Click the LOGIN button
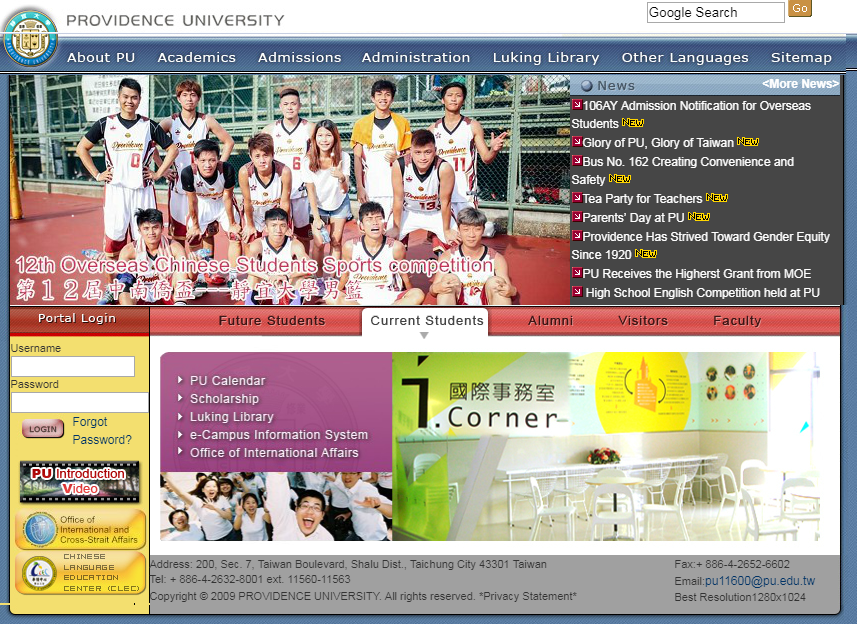This screenshot has width=857, height=624. (x=43, y=429)
